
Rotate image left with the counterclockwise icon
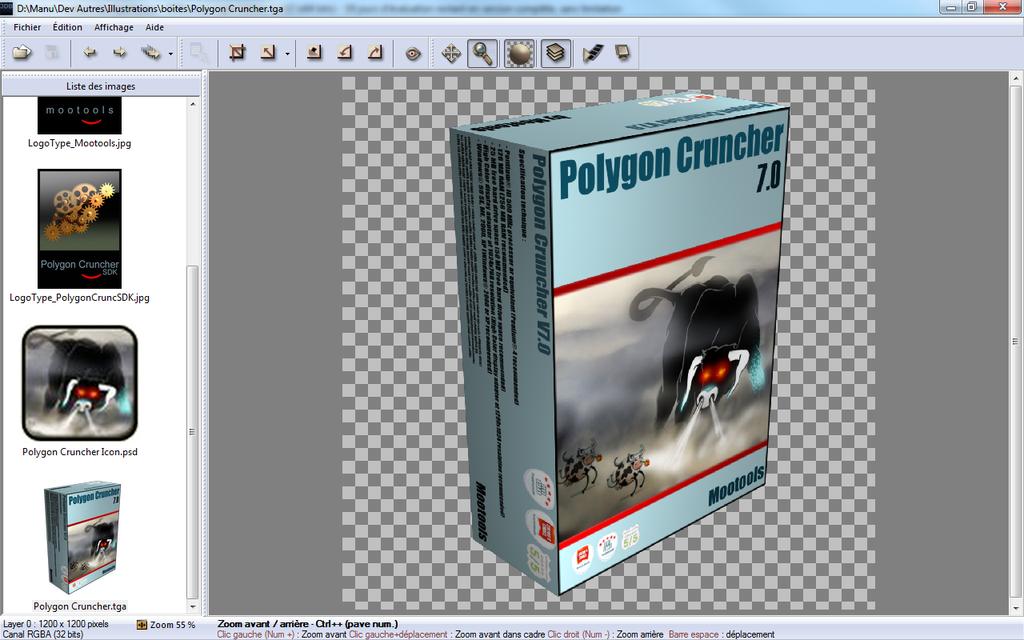[344, 52]
